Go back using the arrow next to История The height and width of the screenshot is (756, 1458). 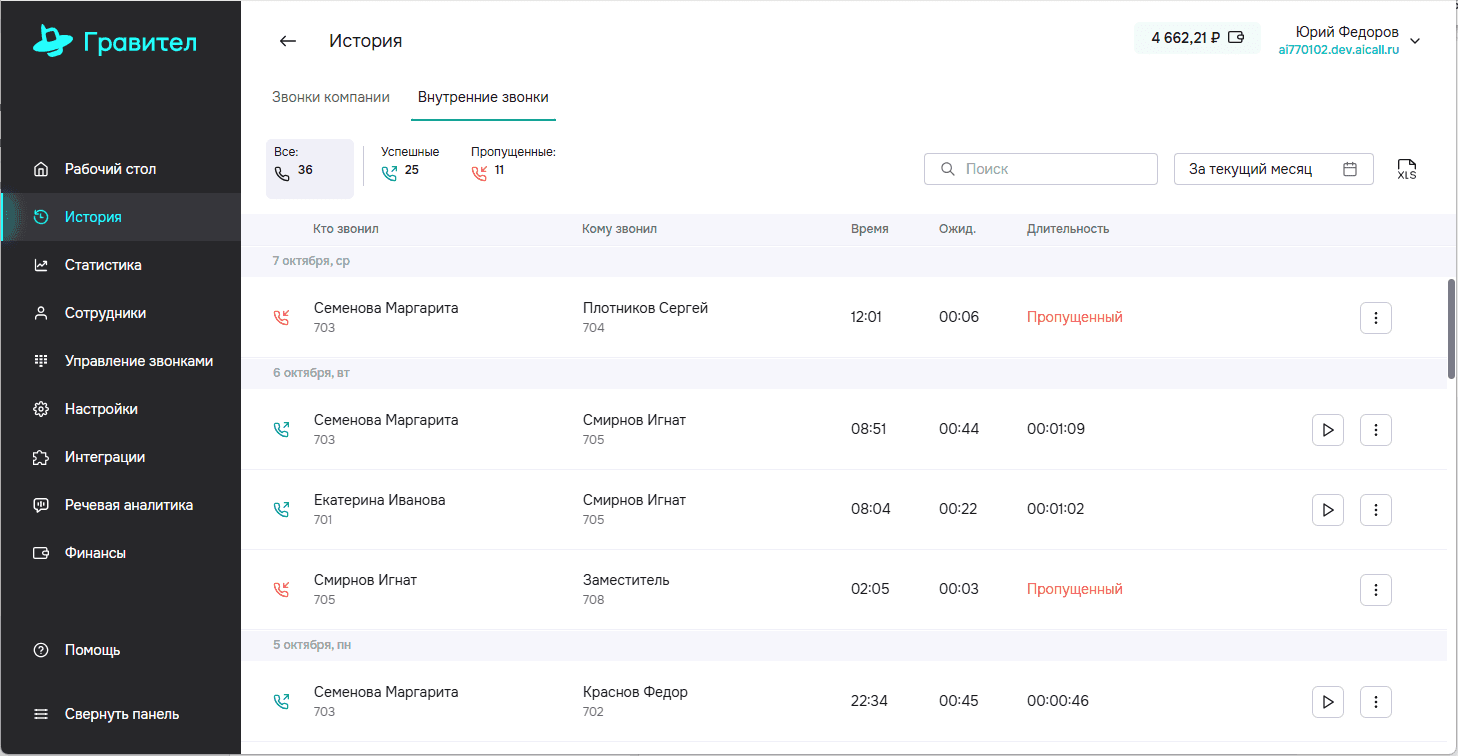click(x=288, y=41)
